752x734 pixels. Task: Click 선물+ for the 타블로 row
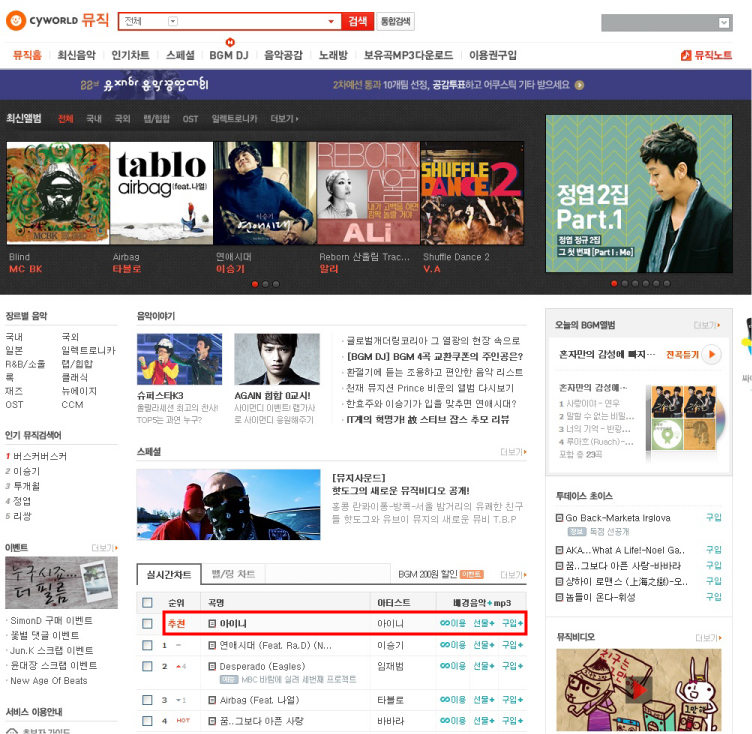point(483,699)
